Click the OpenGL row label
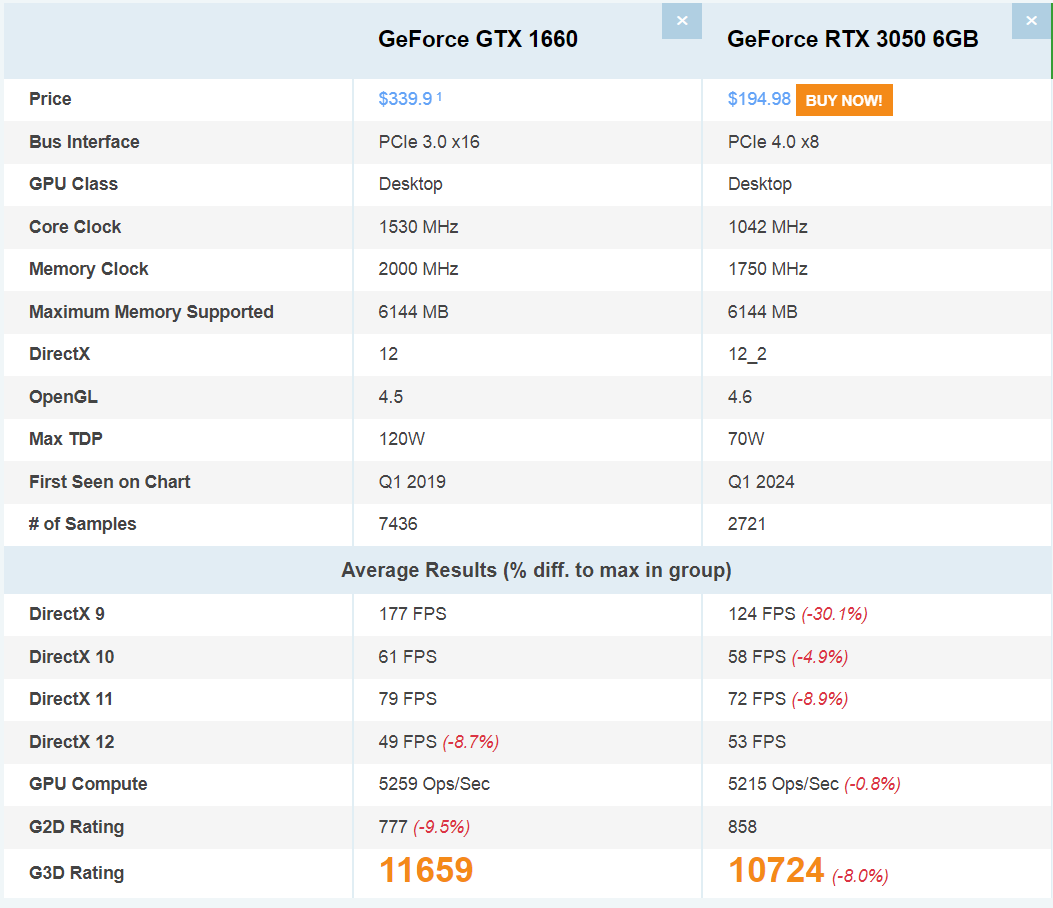This screenshot has height=908, width=1053. (63, 397)
